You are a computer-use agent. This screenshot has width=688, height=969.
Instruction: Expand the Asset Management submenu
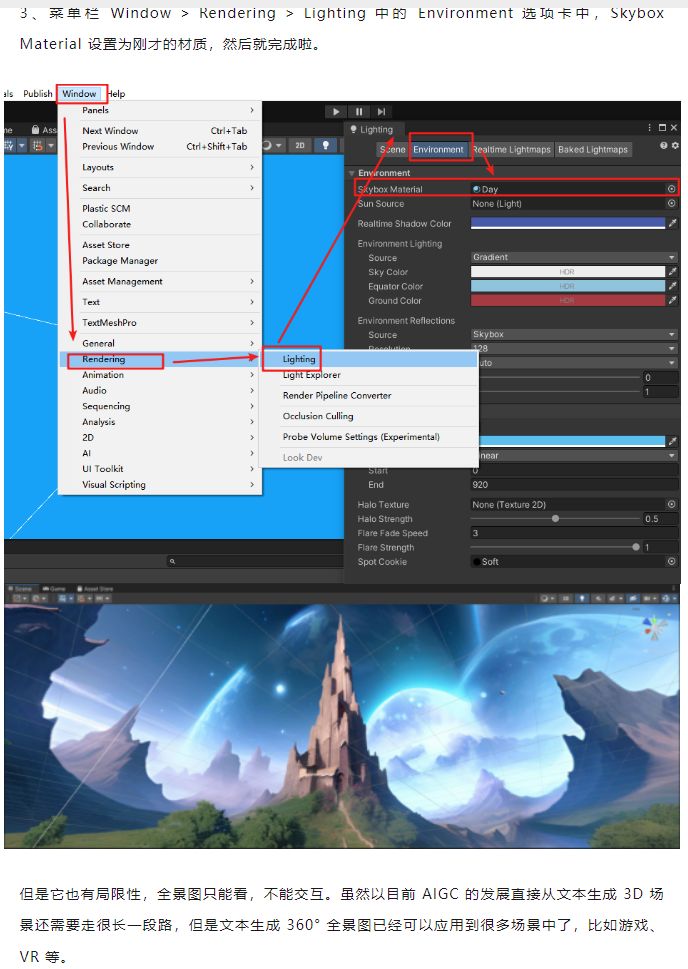click(x=160, y=281)
